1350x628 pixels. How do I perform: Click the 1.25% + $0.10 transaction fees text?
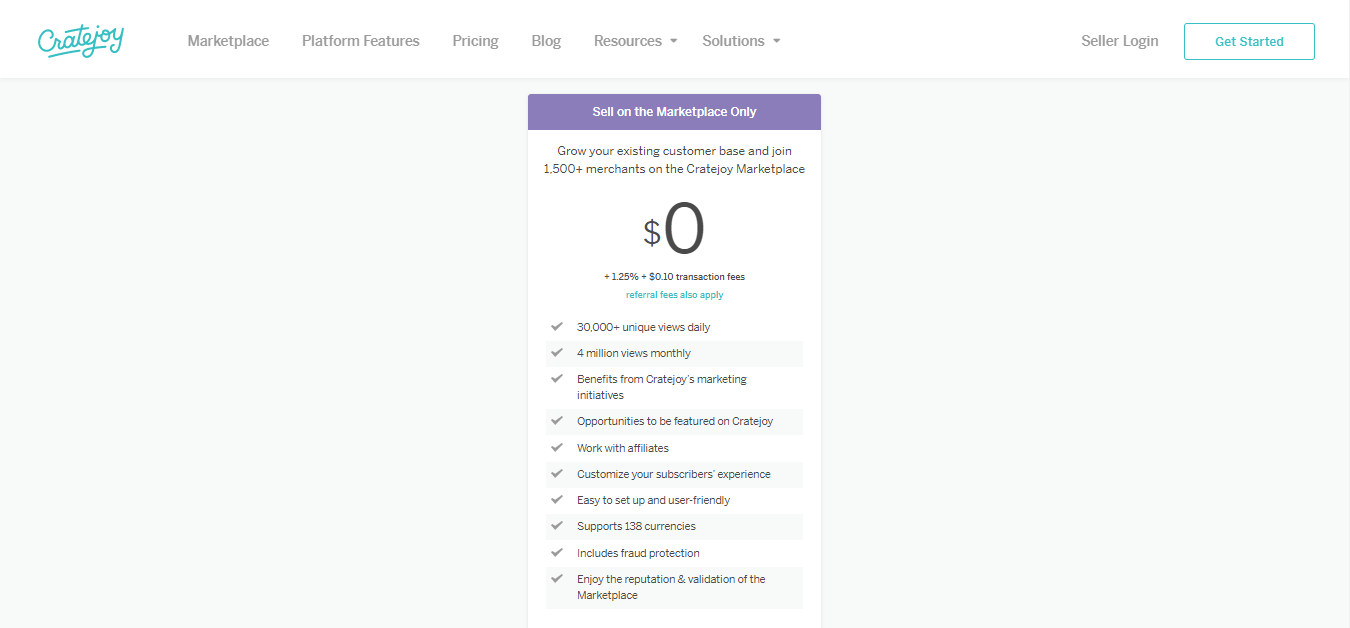[x=674, y=277]
